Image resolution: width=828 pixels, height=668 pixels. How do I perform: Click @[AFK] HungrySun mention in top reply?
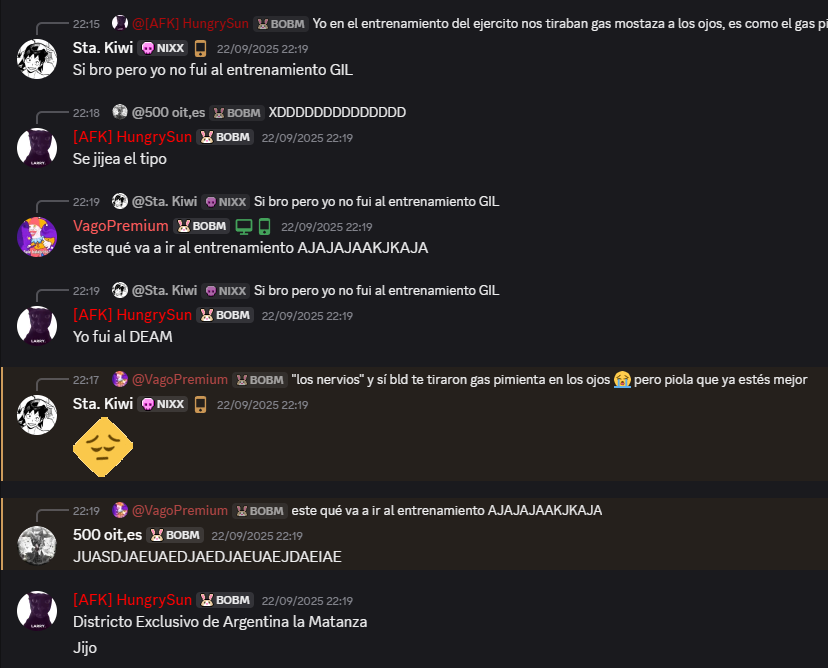tap(190, 24)
